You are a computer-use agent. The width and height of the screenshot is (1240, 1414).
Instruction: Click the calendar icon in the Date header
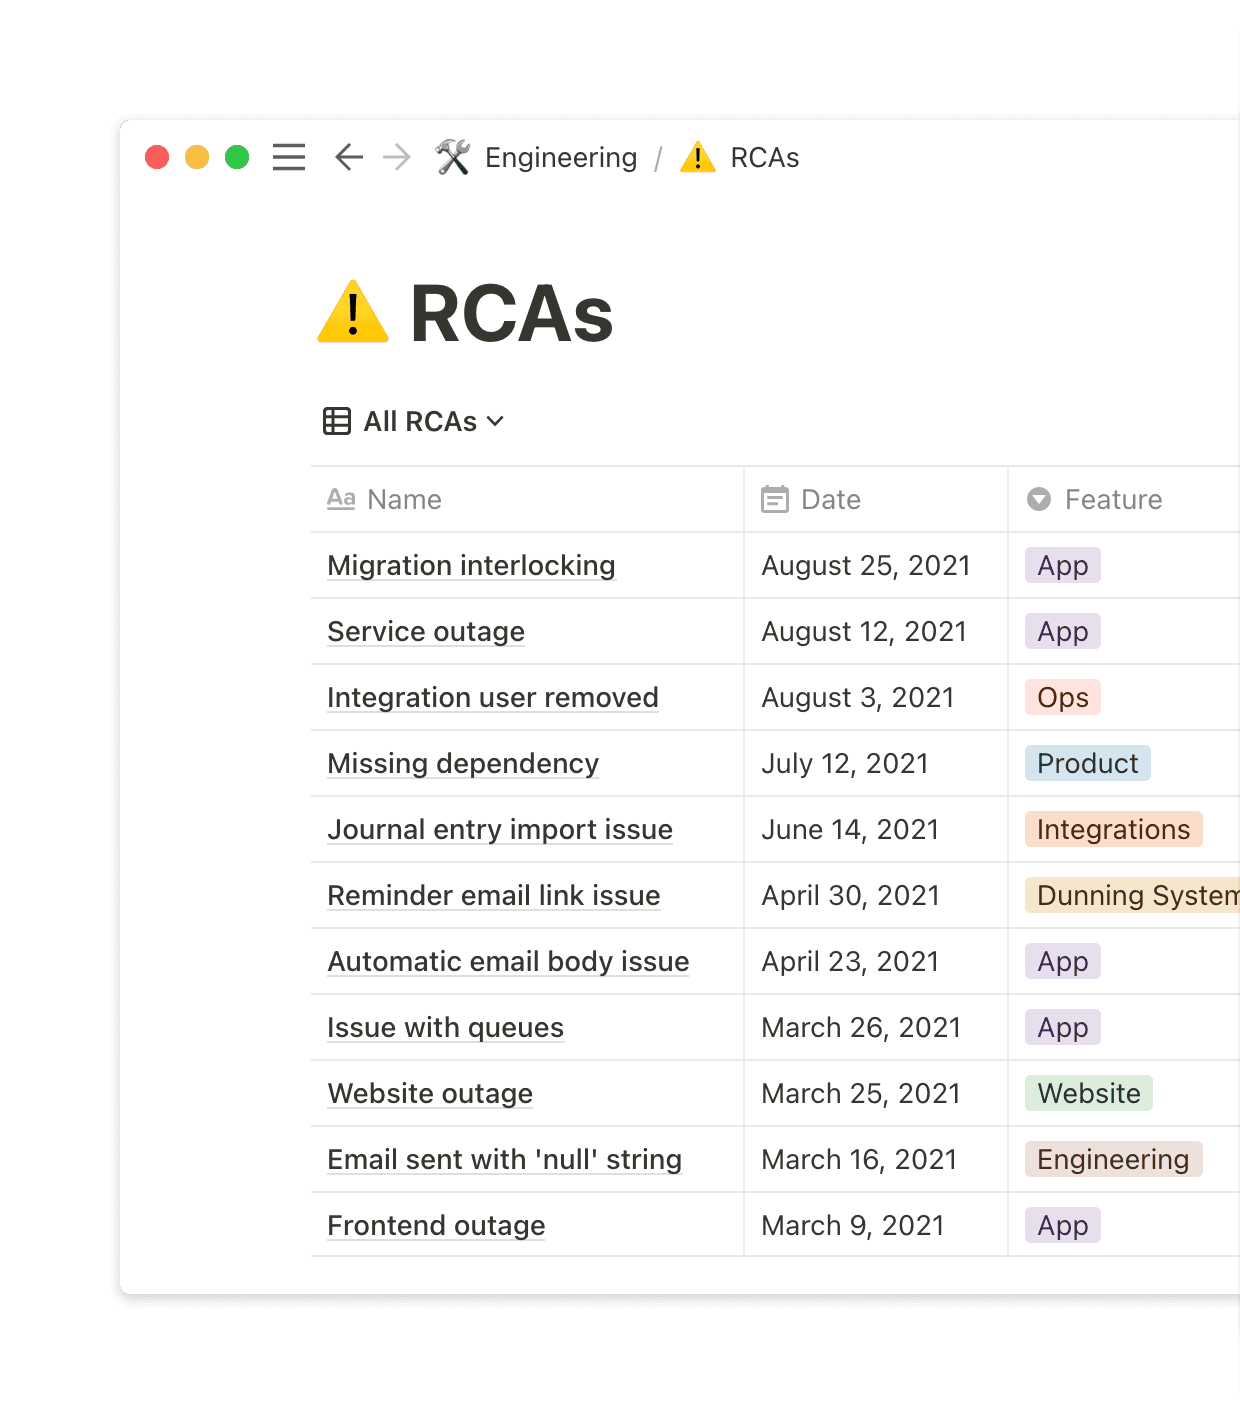coord(775,499)
